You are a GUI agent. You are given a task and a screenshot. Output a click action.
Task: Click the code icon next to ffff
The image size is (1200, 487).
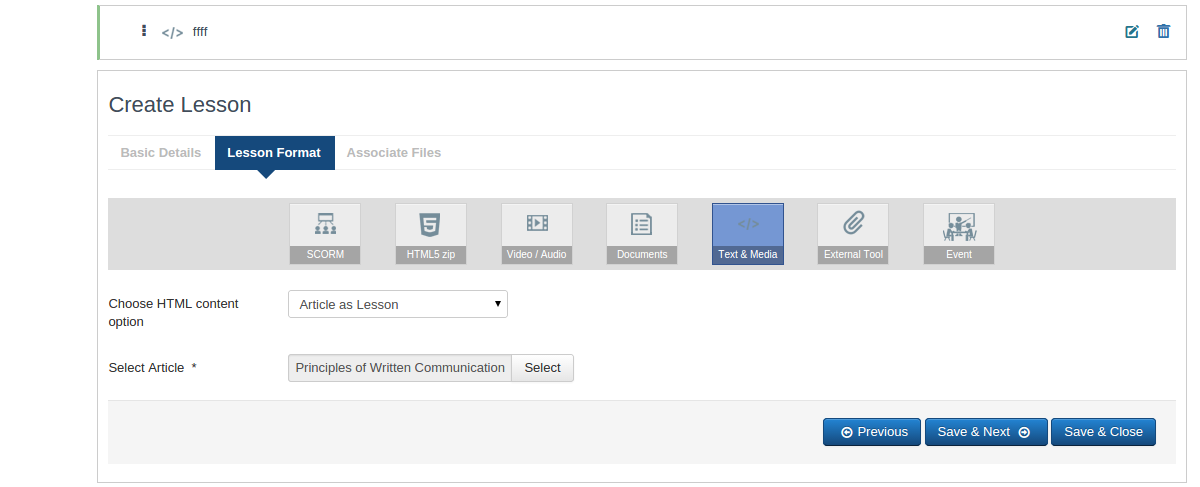[172, 32]
